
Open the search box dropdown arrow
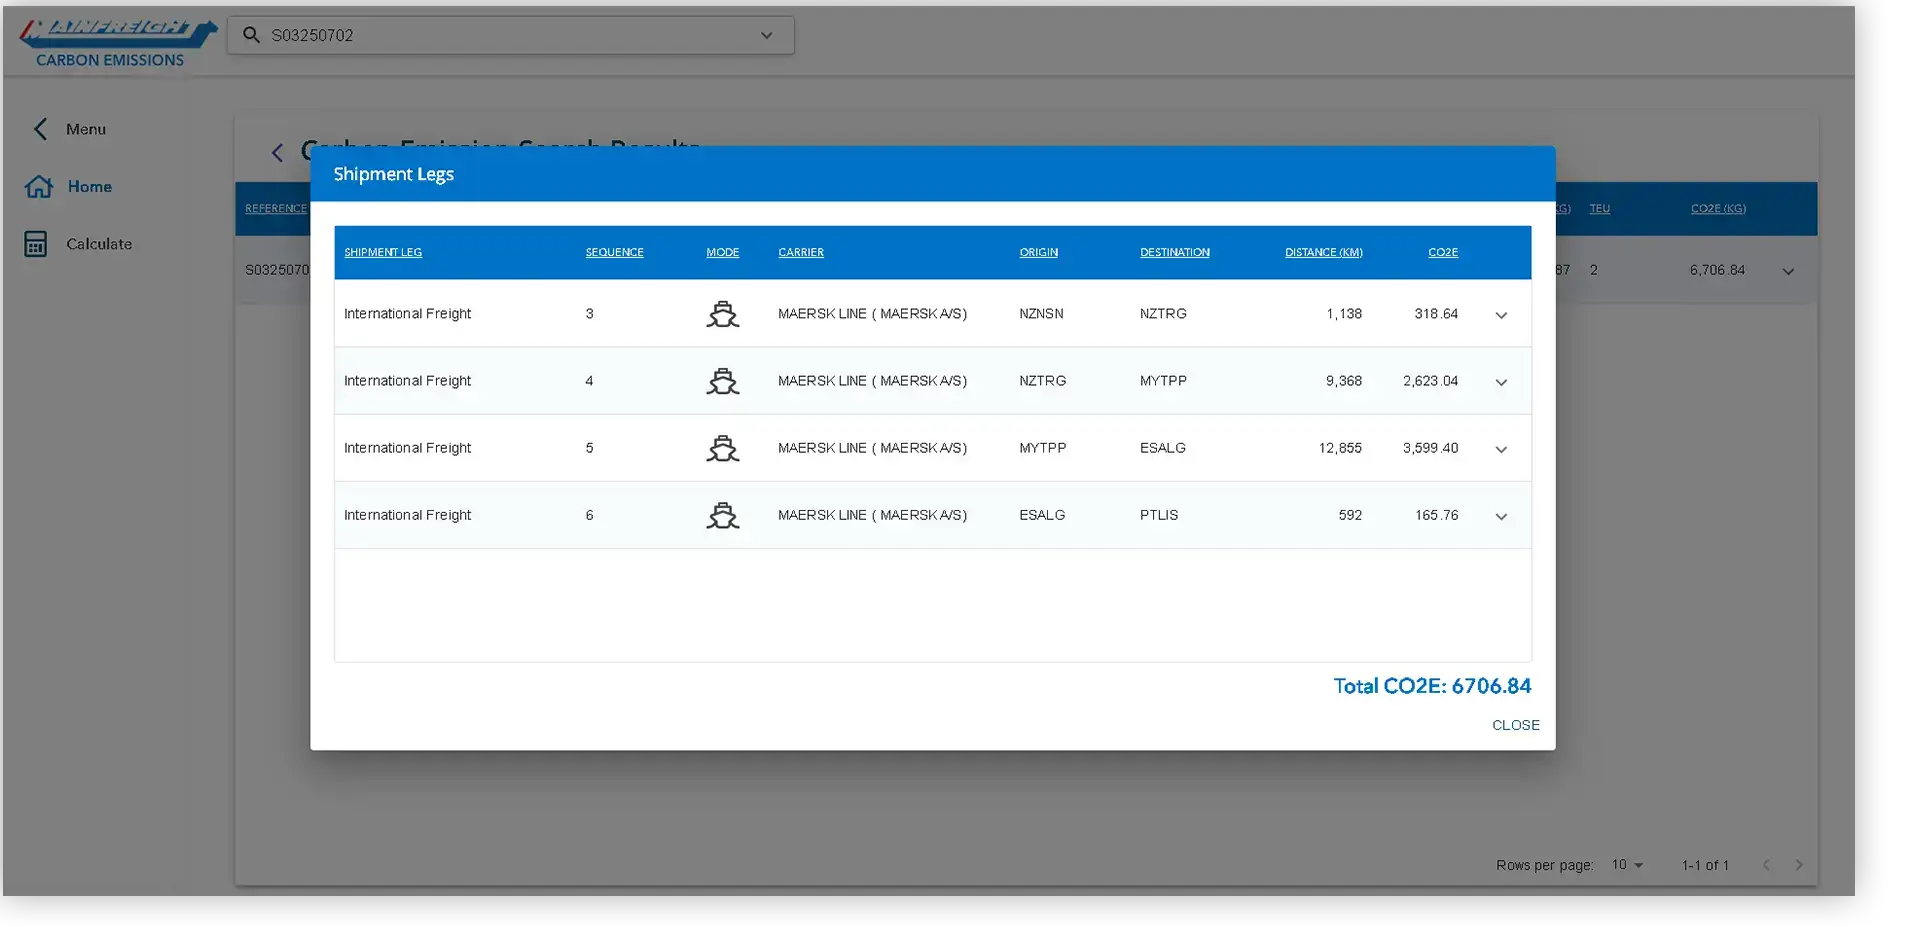(766, 35)
